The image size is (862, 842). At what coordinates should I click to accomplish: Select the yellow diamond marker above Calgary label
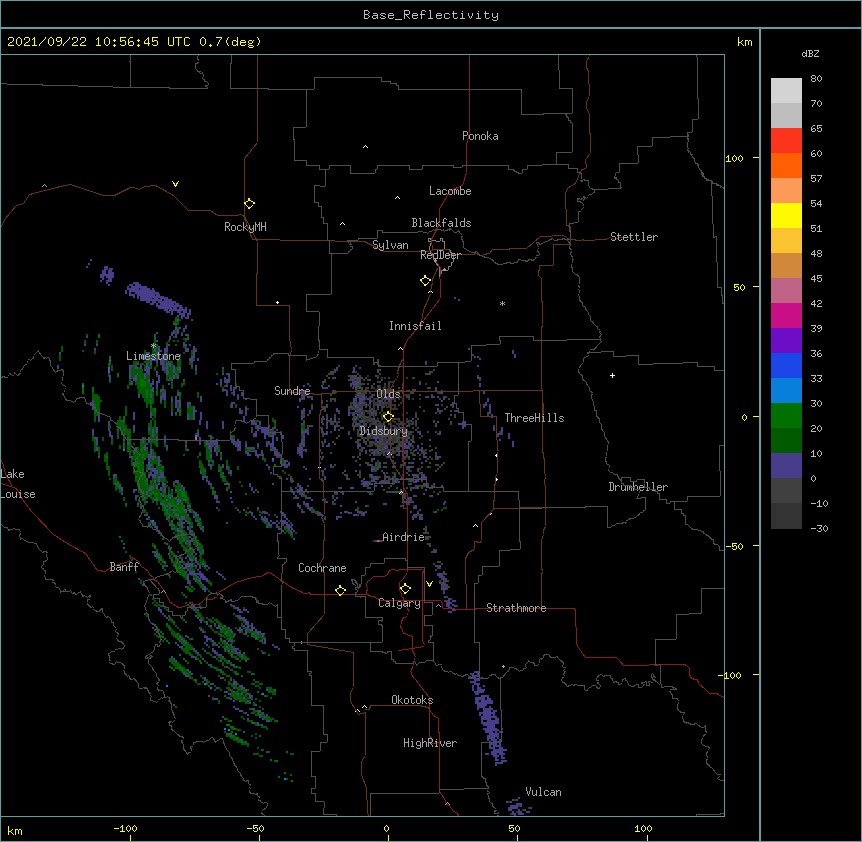tap(405, 589)
